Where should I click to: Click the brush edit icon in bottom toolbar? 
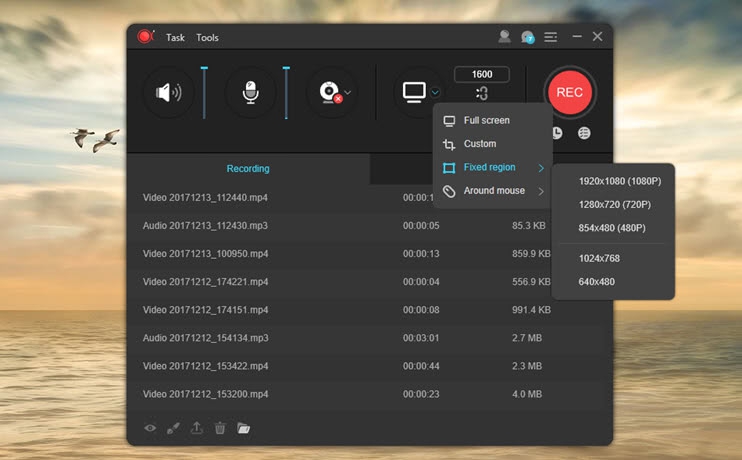click(173, 428)
